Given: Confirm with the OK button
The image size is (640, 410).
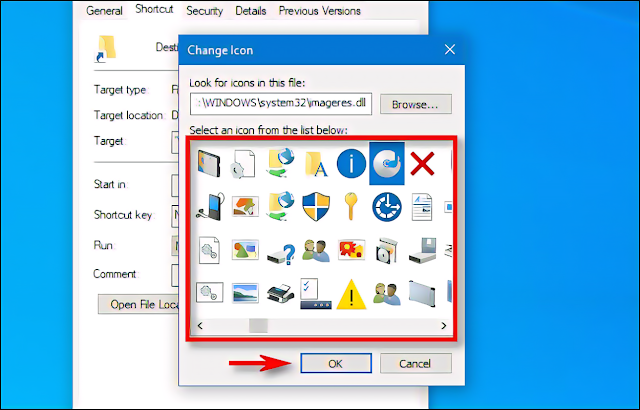Looking at the screenshot, I should tap(336, 363).
